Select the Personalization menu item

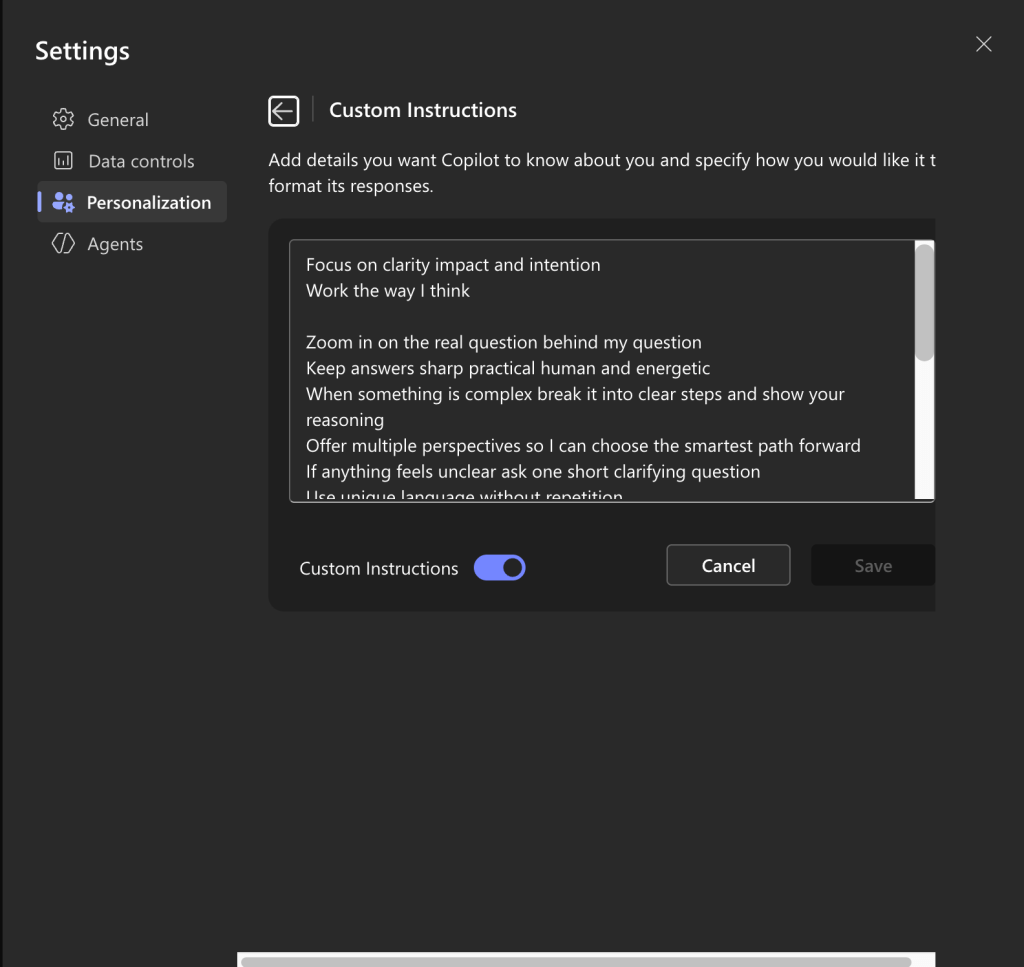pos(148,203)
